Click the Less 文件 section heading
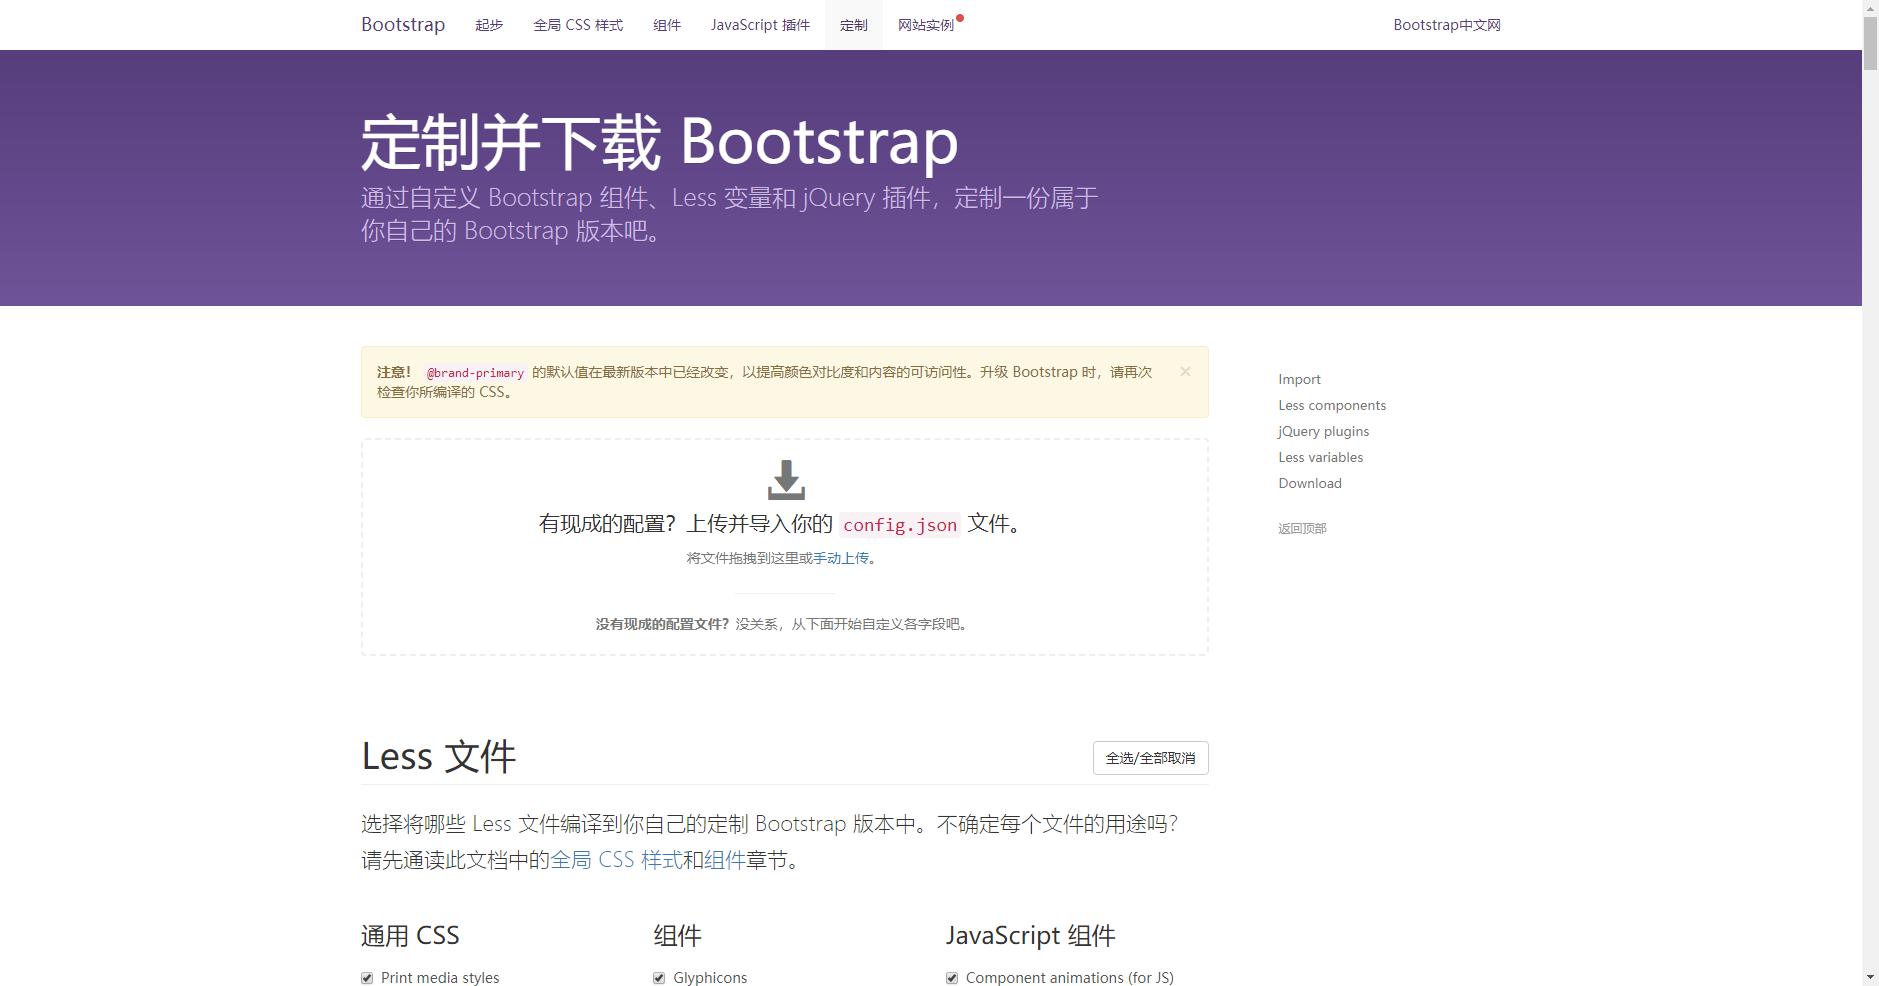1879x986 pixels. pos(439,756)
